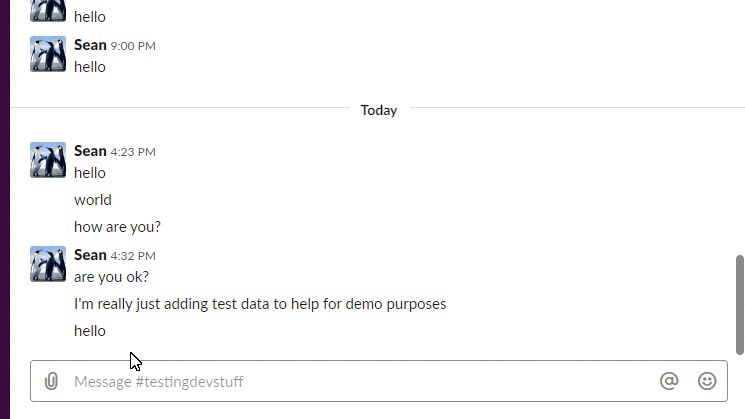Click the Sean name on the 4:32 PM message

pyautogui.click(x=90, y=255)
